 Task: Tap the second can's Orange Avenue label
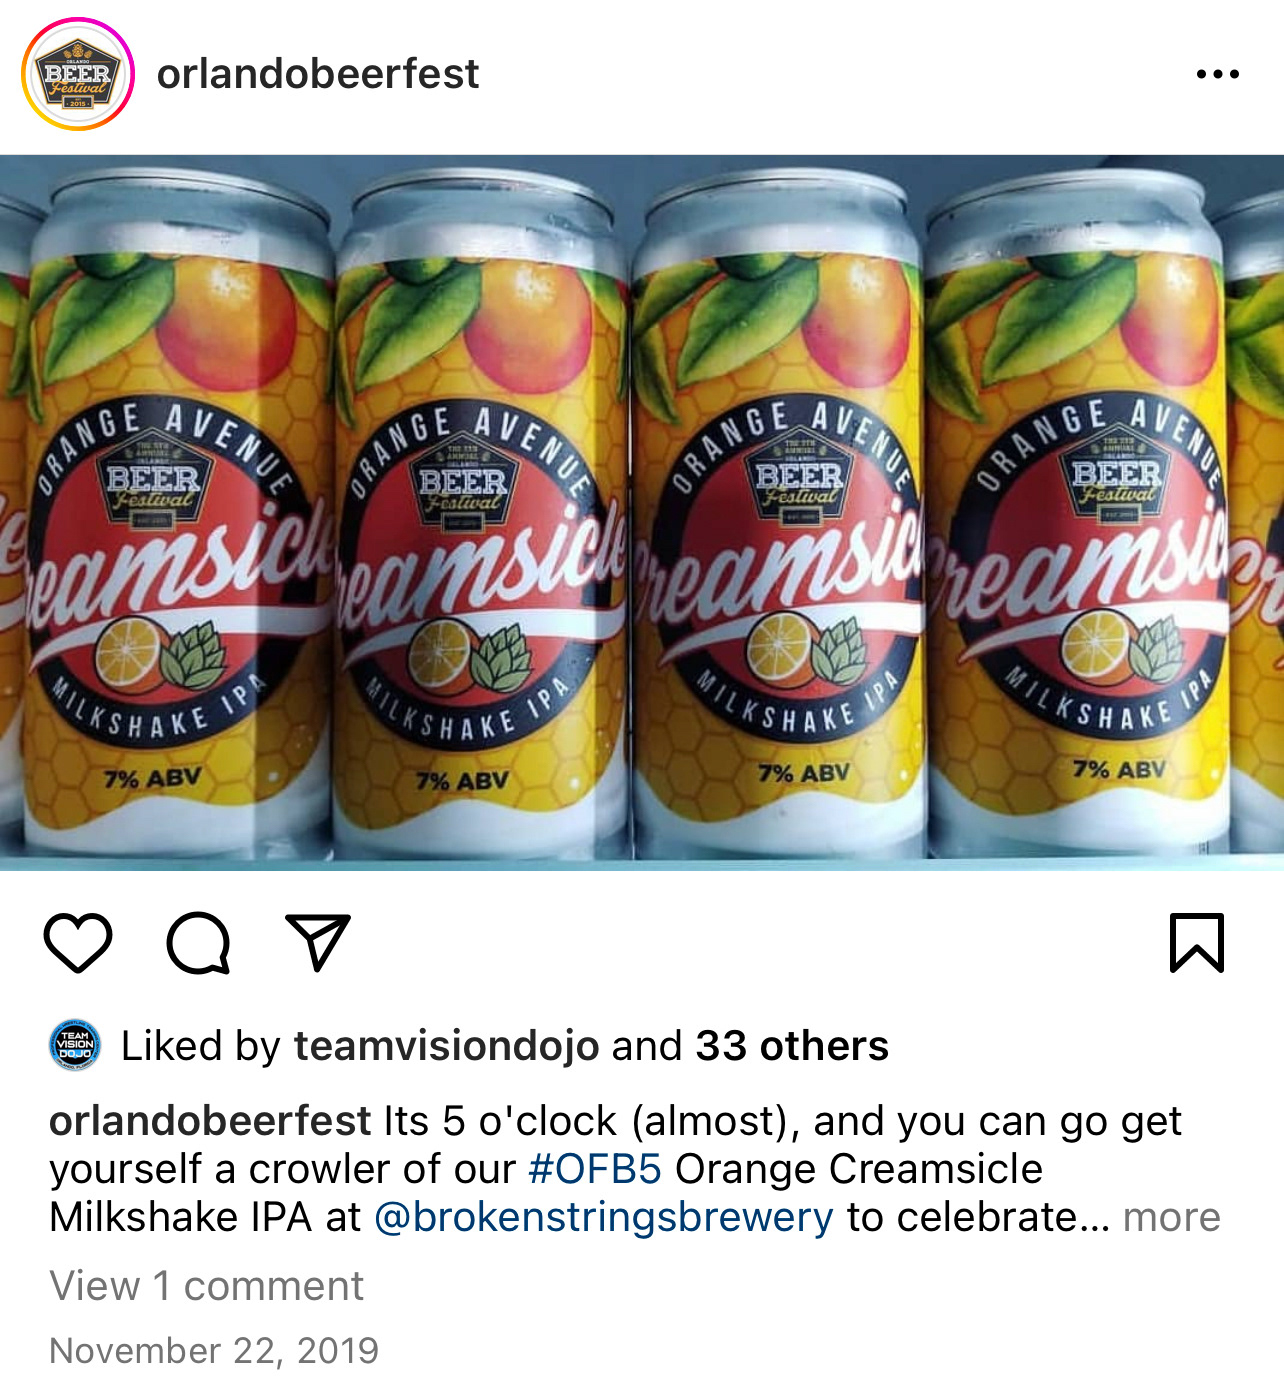(470, 440)
